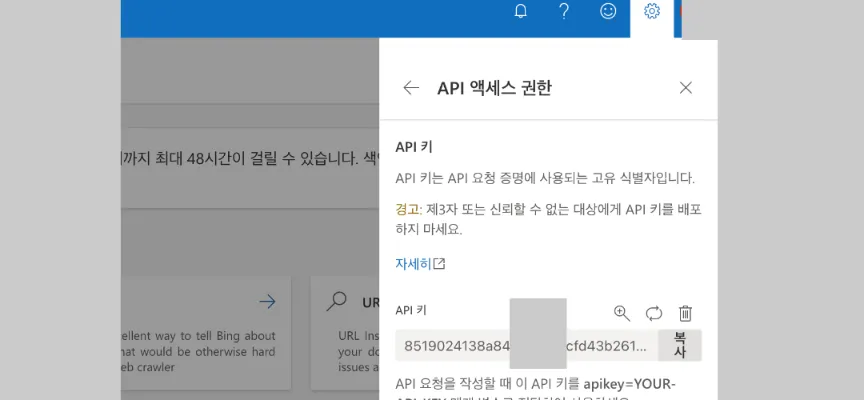The width and height of the screenshot is (864, 400).
Task: Click the API 키 section heading
Action: coord(414,147)
